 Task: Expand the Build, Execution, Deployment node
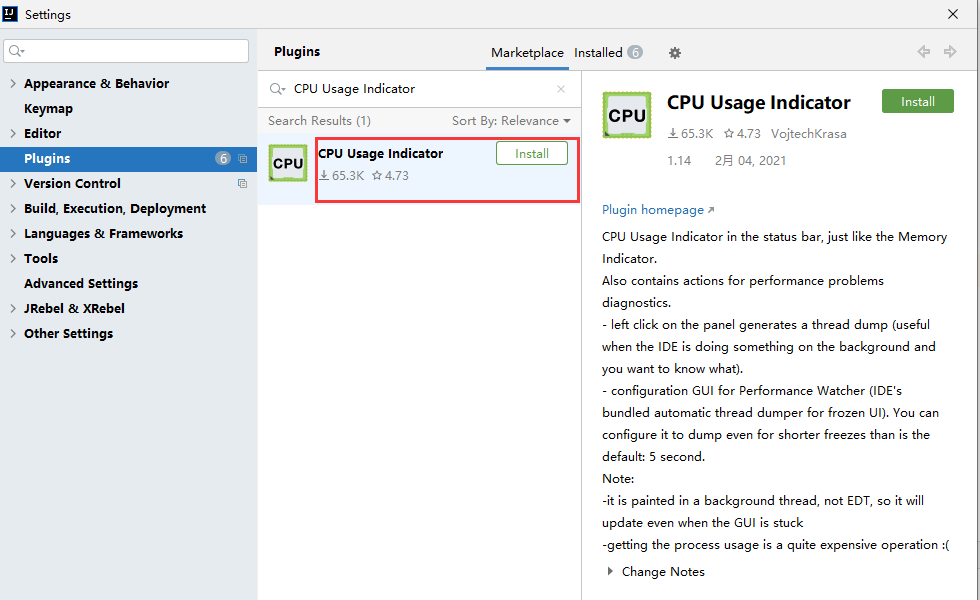pyautogui.click(x=12, y=208)
